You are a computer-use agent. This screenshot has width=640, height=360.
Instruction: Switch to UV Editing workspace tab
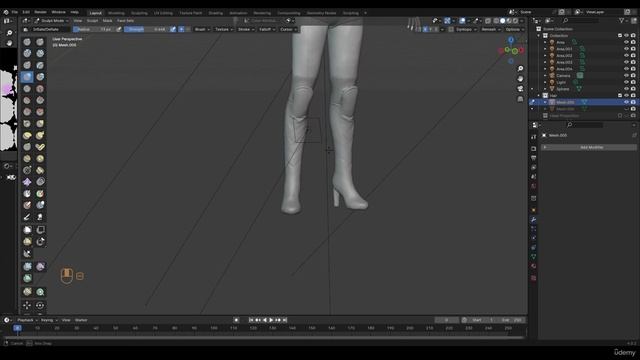click(x=163, y=13)
